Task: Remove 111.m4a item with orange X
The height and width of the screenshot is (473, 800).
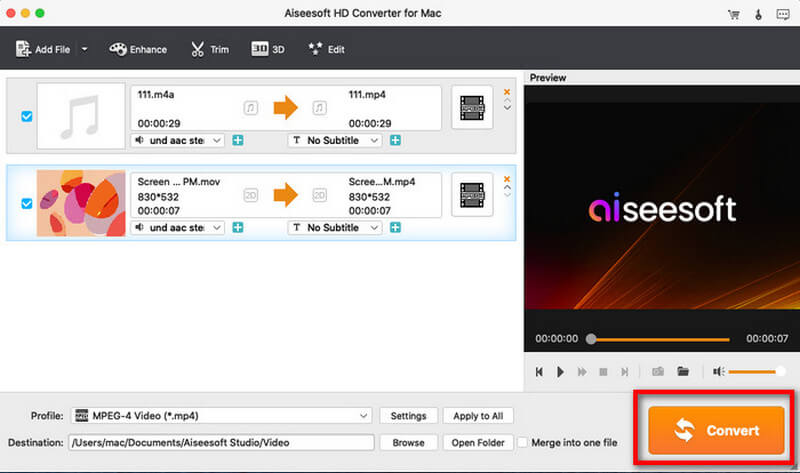Action: [x=506, y=92]
